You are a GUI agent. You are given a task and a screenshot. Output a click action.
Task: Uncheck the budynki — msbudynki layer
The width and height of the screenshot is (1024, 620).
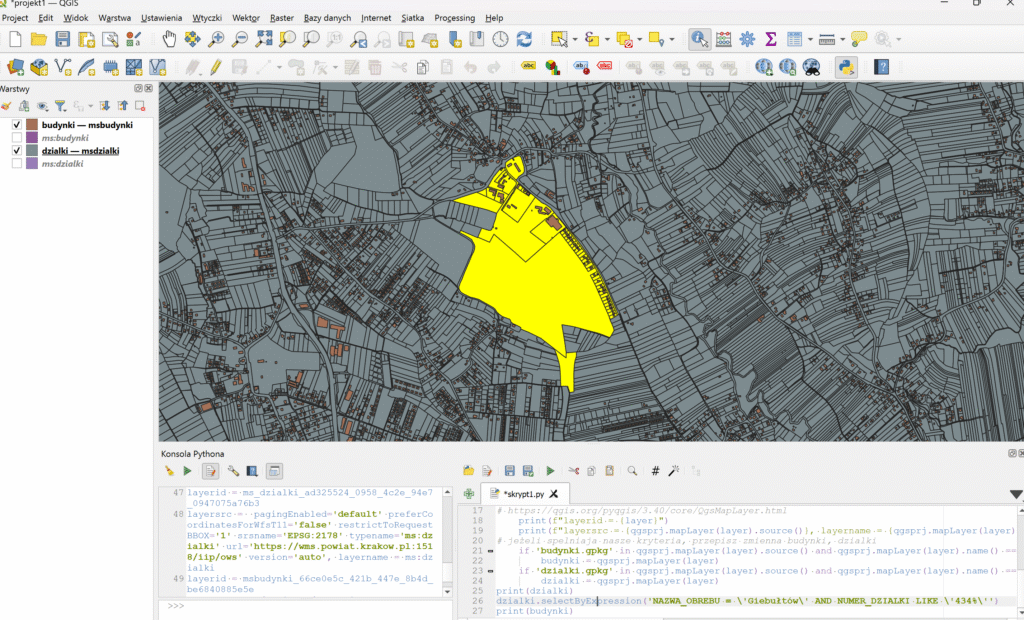[x=17, y=124]
